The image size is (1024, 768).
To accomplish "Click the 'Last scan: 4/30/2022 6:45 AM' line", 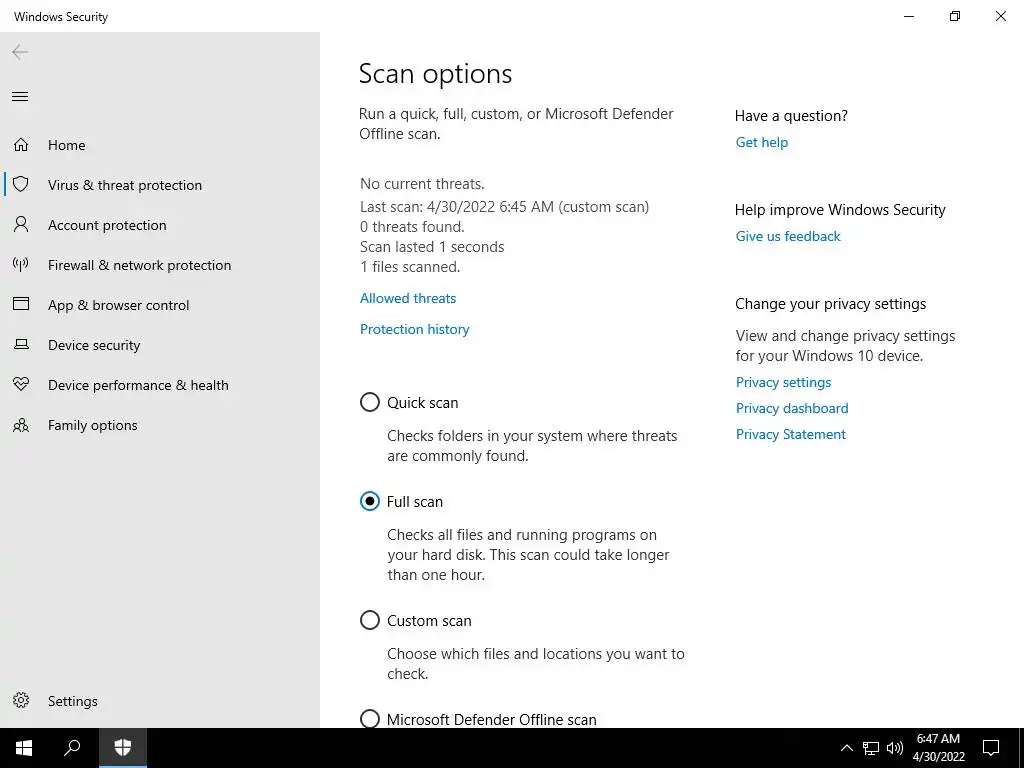I will [504, 207].
